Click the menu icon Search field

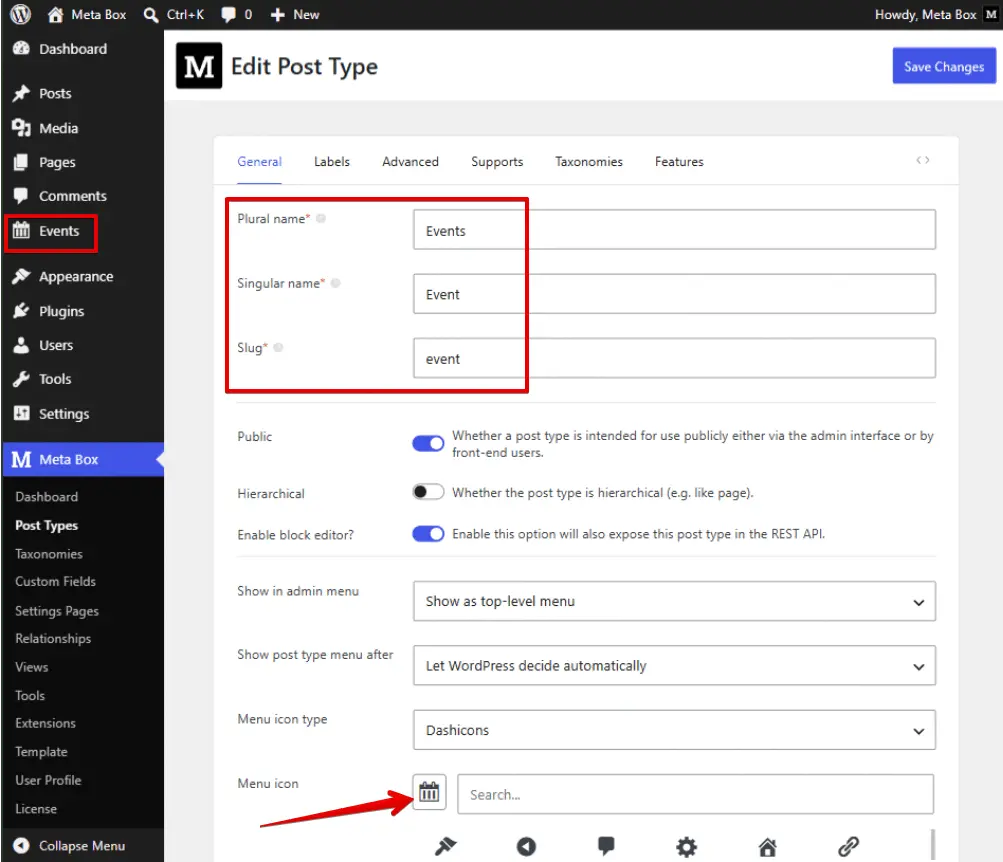[695, 794]
